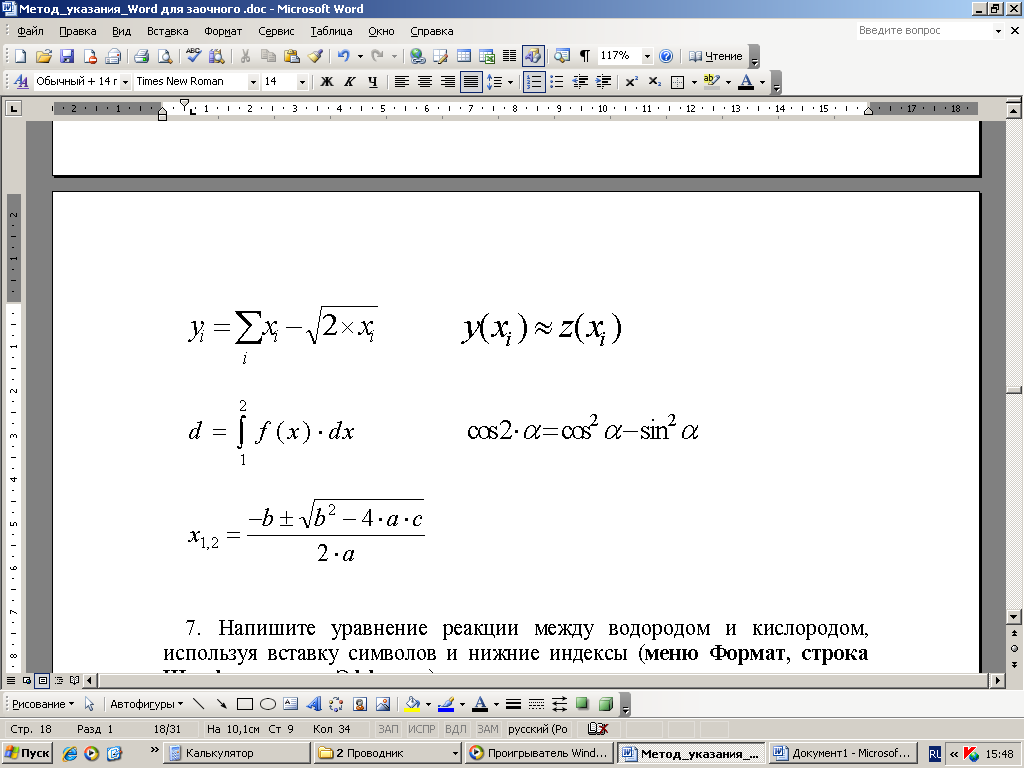Open the Правка menu

point(77,31)
